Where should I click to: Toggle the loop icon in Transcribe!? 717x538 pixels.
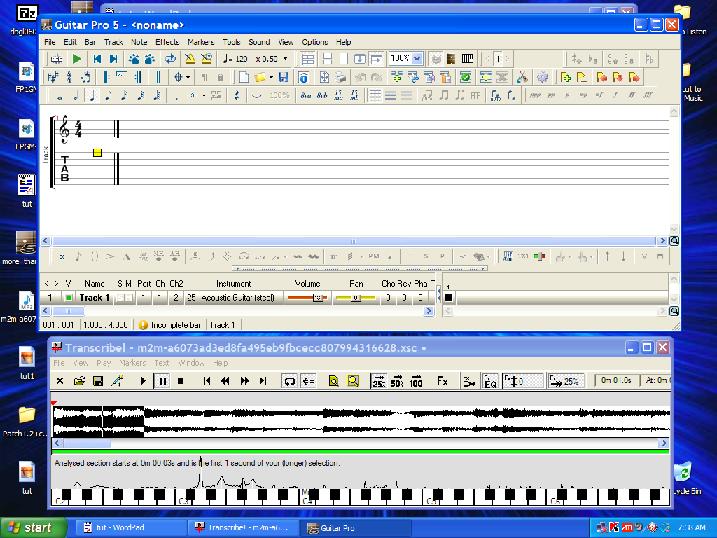pyautogui.click(x=289, y=381)
